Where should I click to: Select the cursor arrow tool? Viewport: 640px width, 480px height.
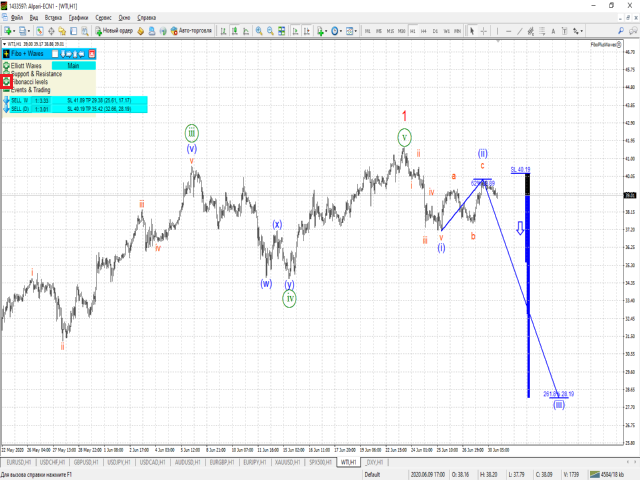[x=472, y=31]
